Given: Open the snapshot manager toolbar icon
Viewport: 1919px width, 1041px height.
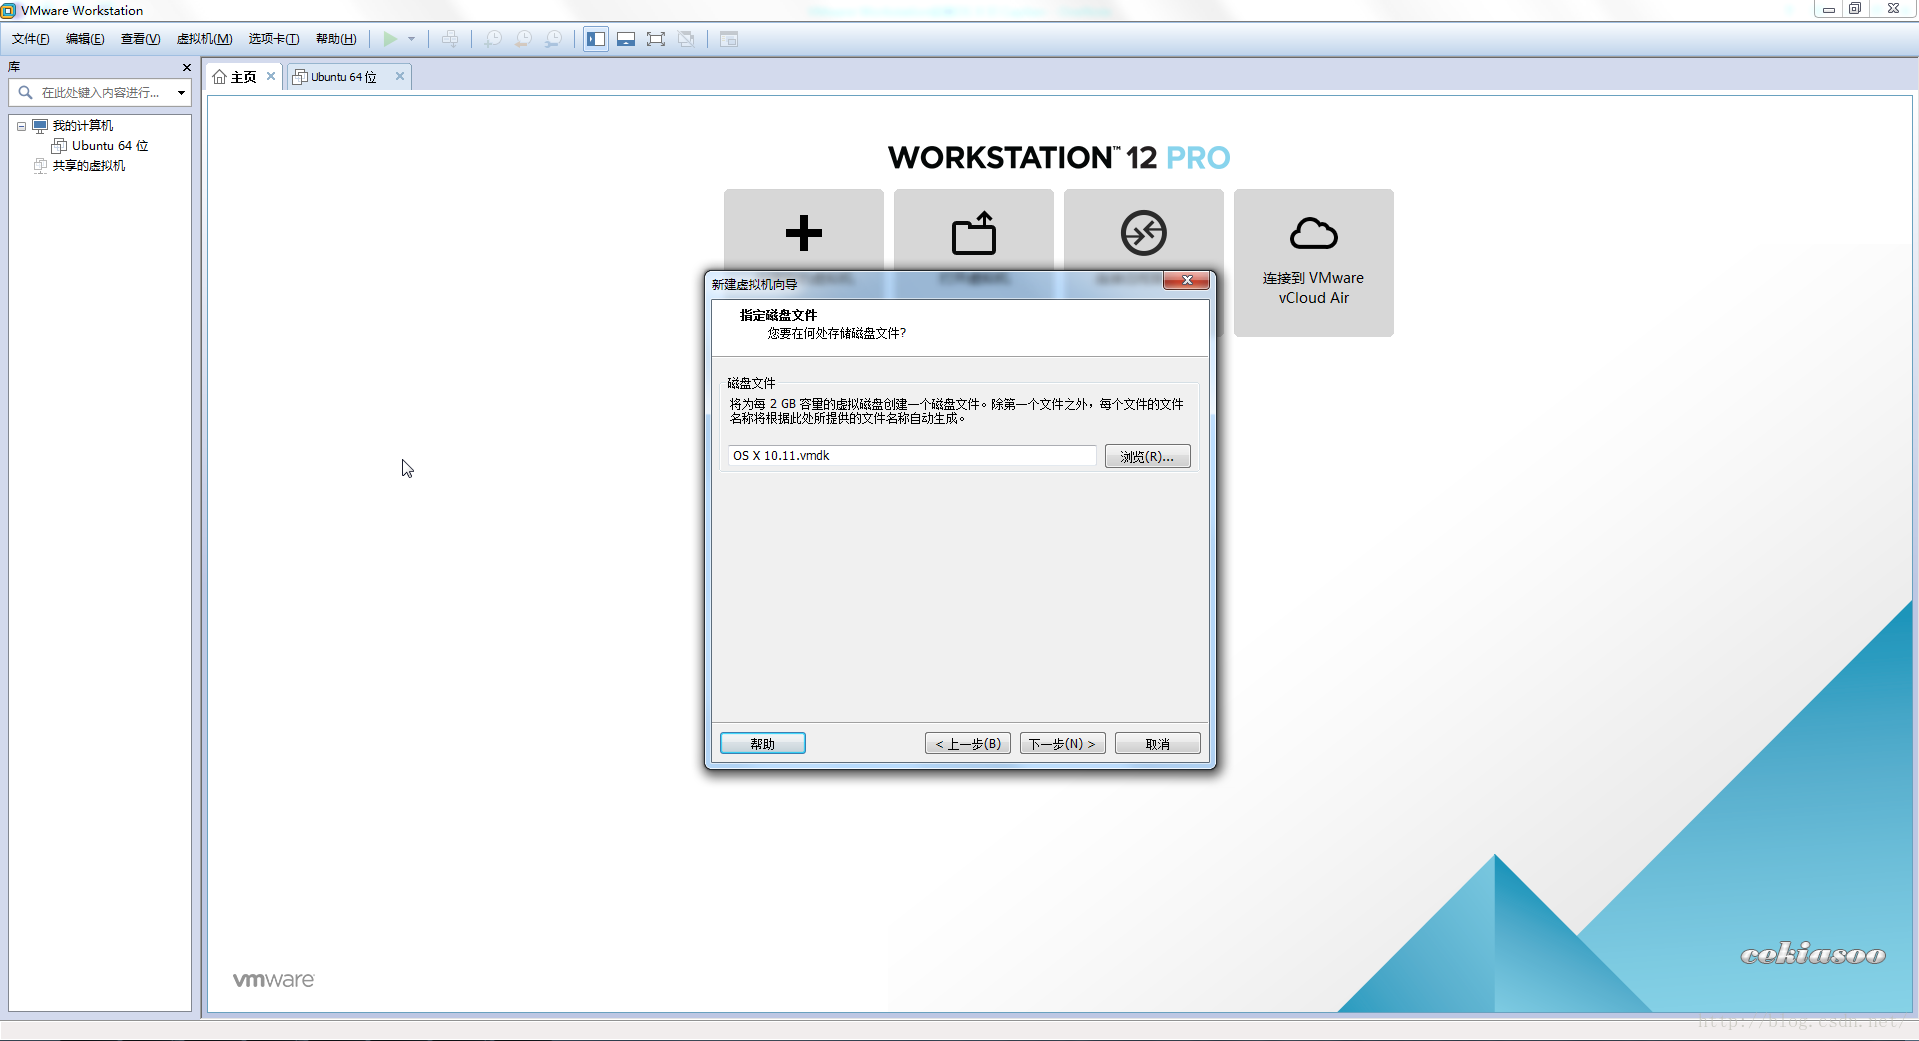Looking at the screenshot, I should point(553,39).
